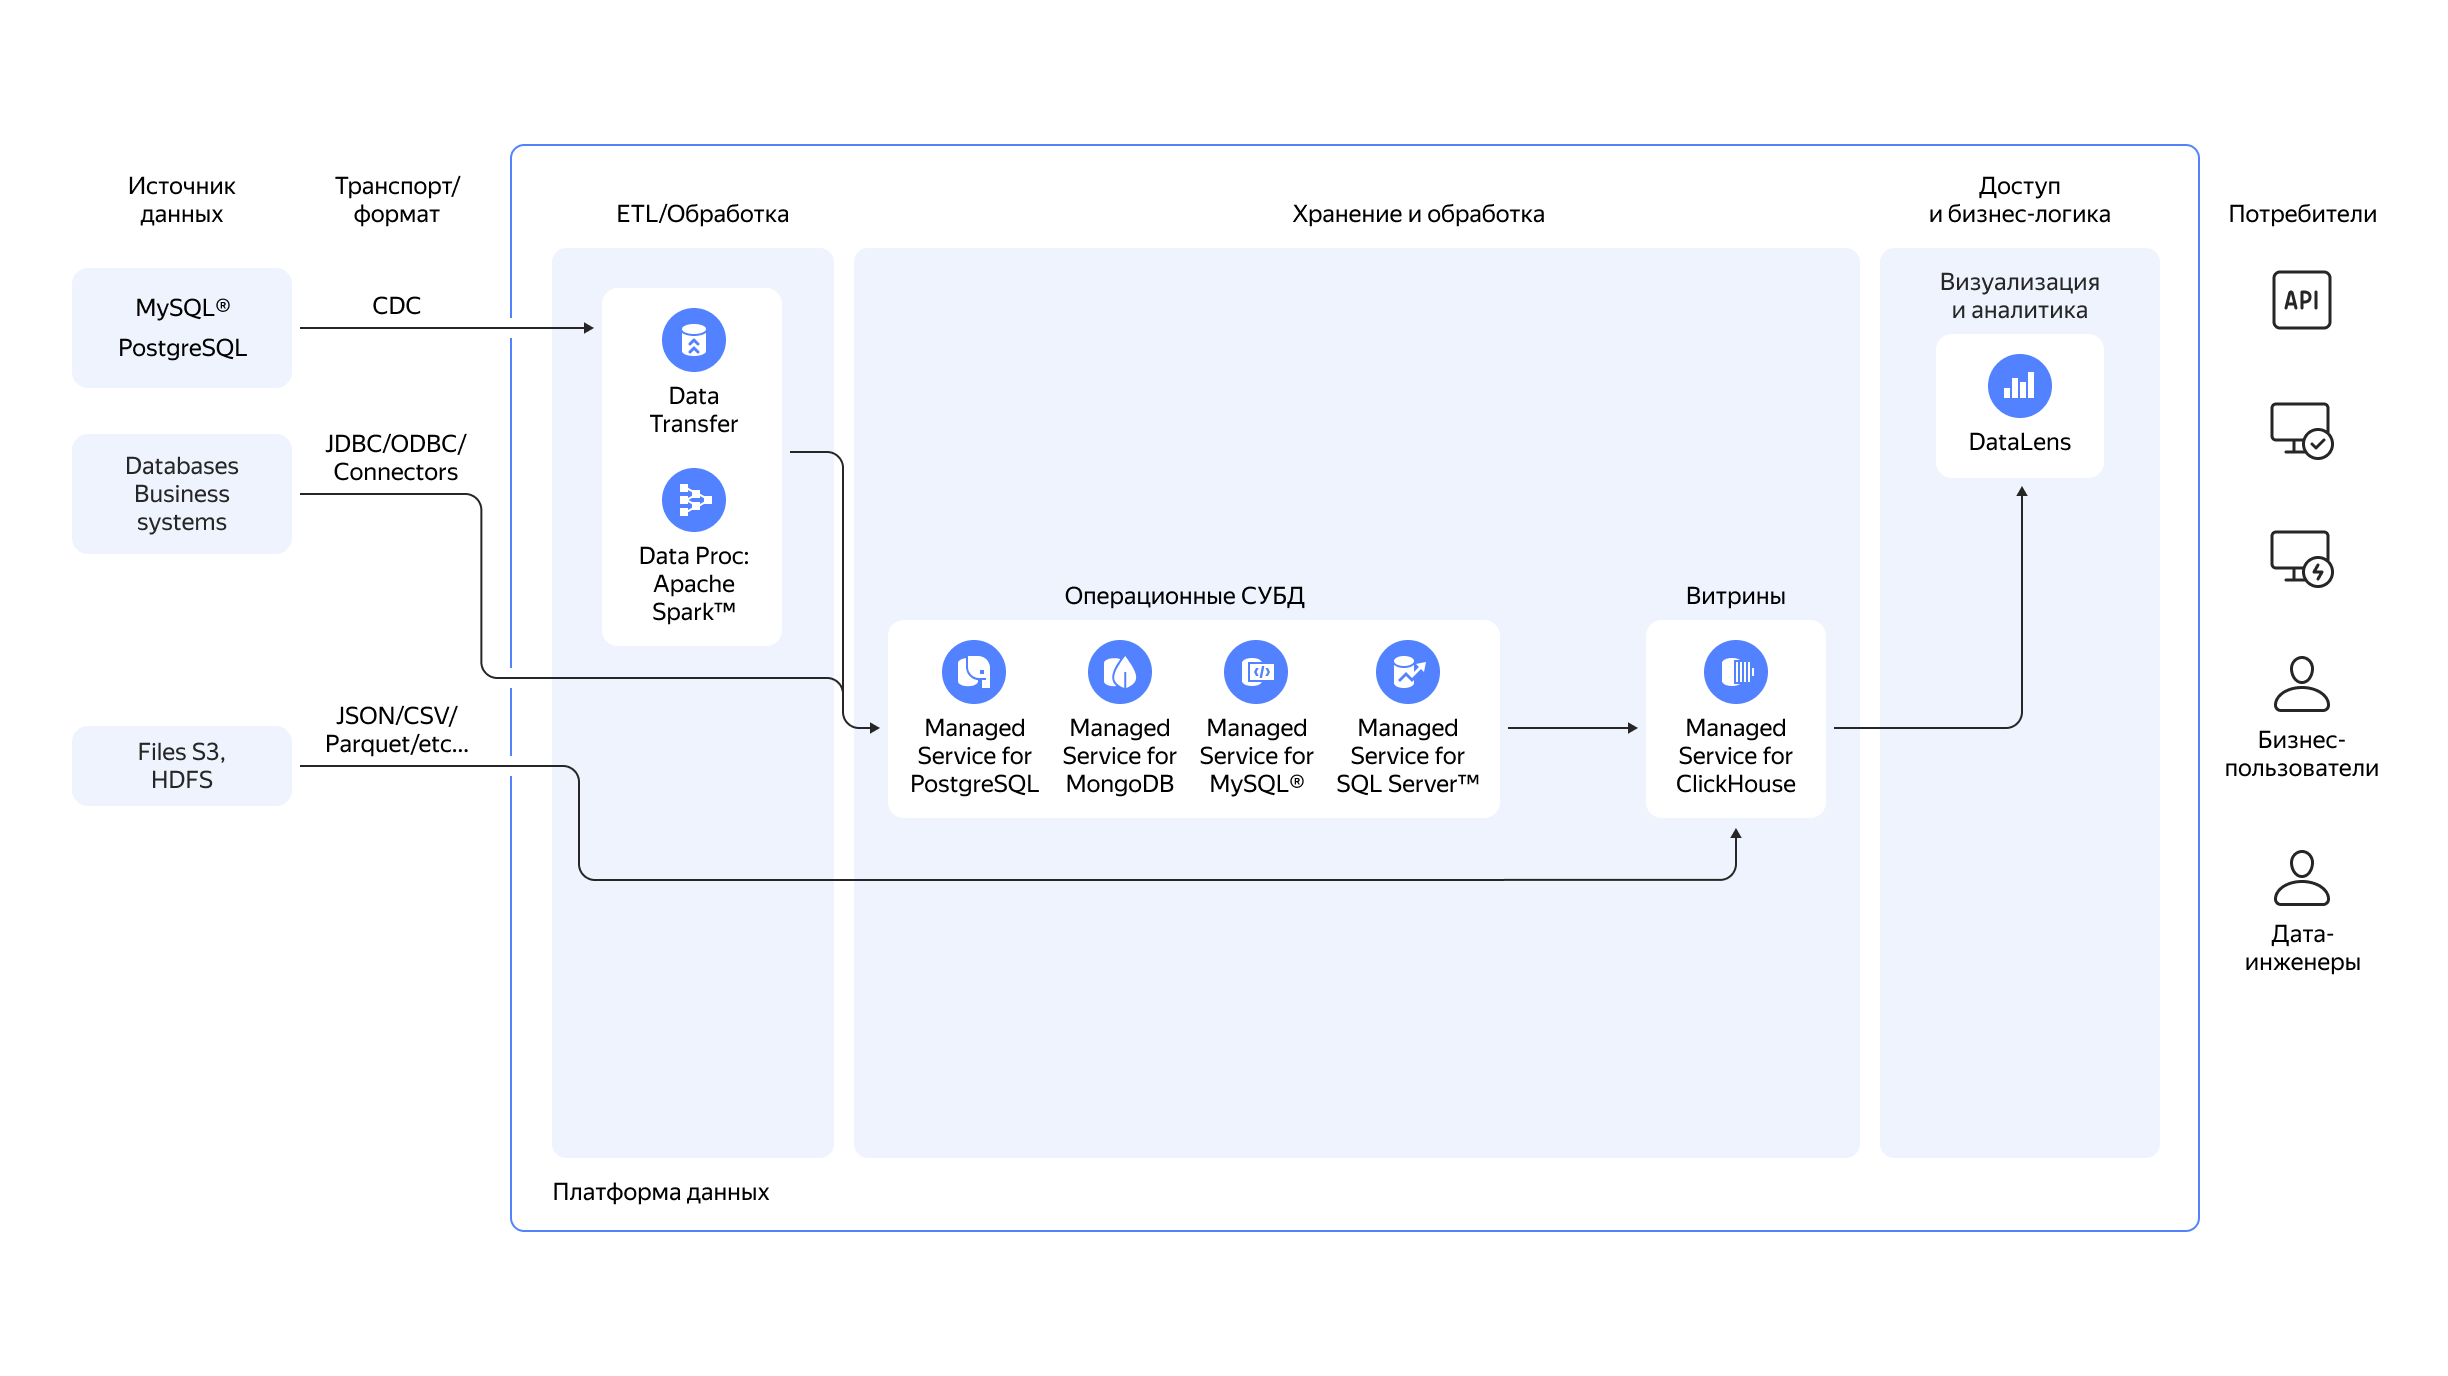Image resolution: width=2448 pixels, height=1376 pixels.
Task: Click the 'Бизнес- пользователи' caption
Action: click(x=2302, y=754)
